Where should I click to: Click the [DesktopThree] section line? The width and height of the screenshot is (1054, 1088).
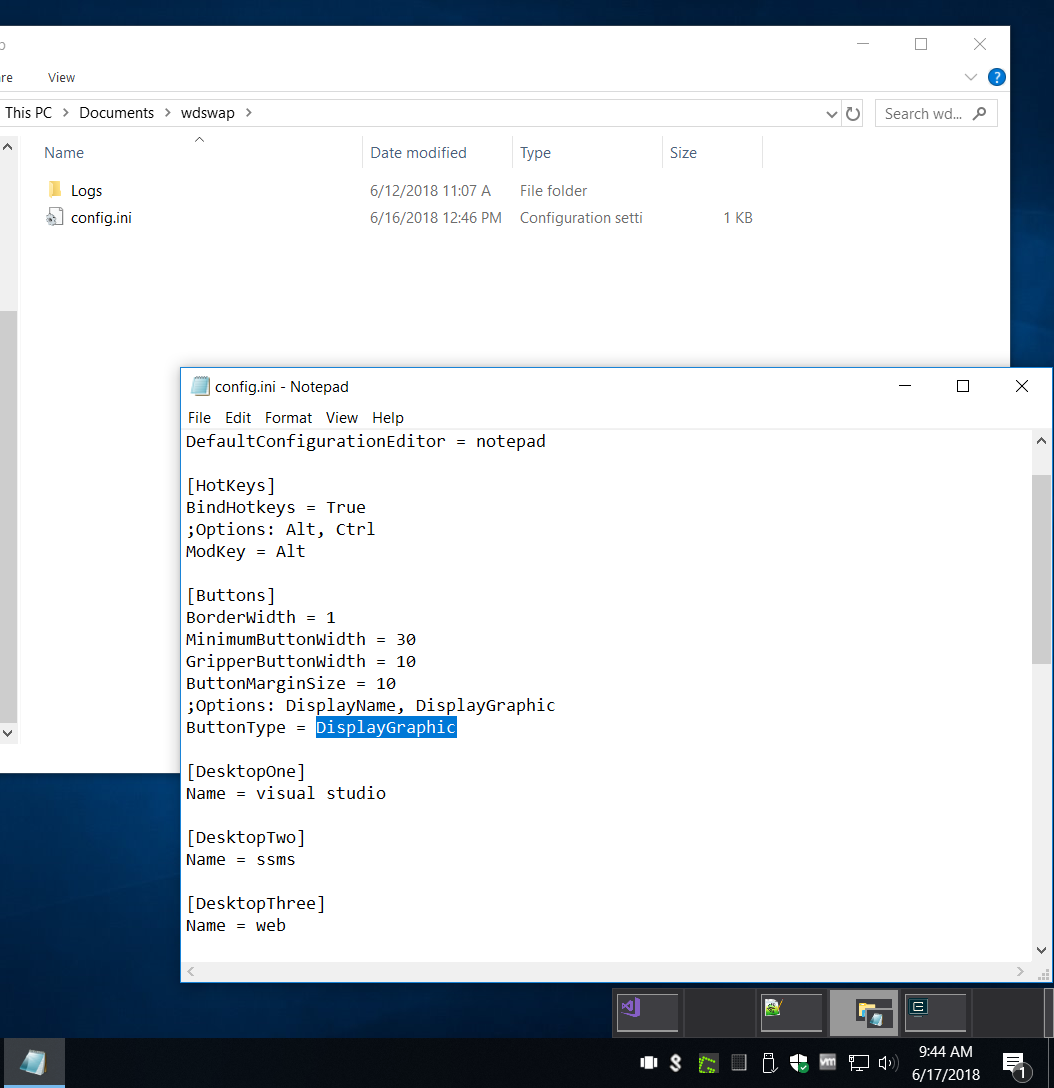coord(256,903)
